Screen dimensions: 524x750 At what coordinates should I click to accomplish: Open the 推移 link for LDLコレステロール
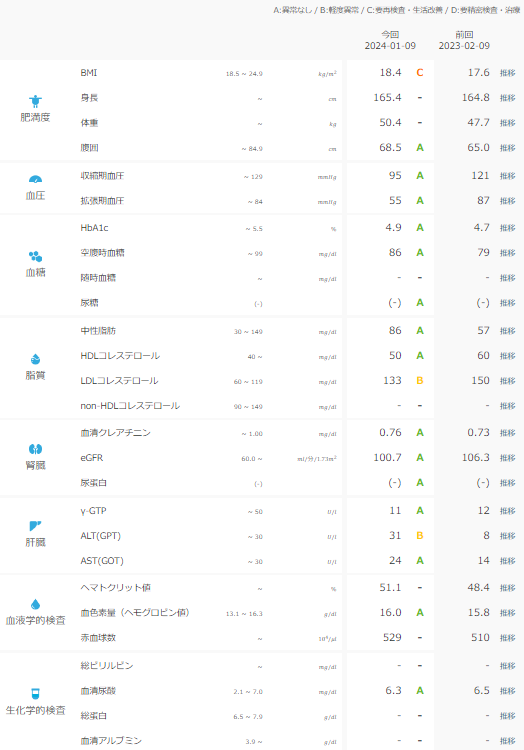tap(507, 381)
